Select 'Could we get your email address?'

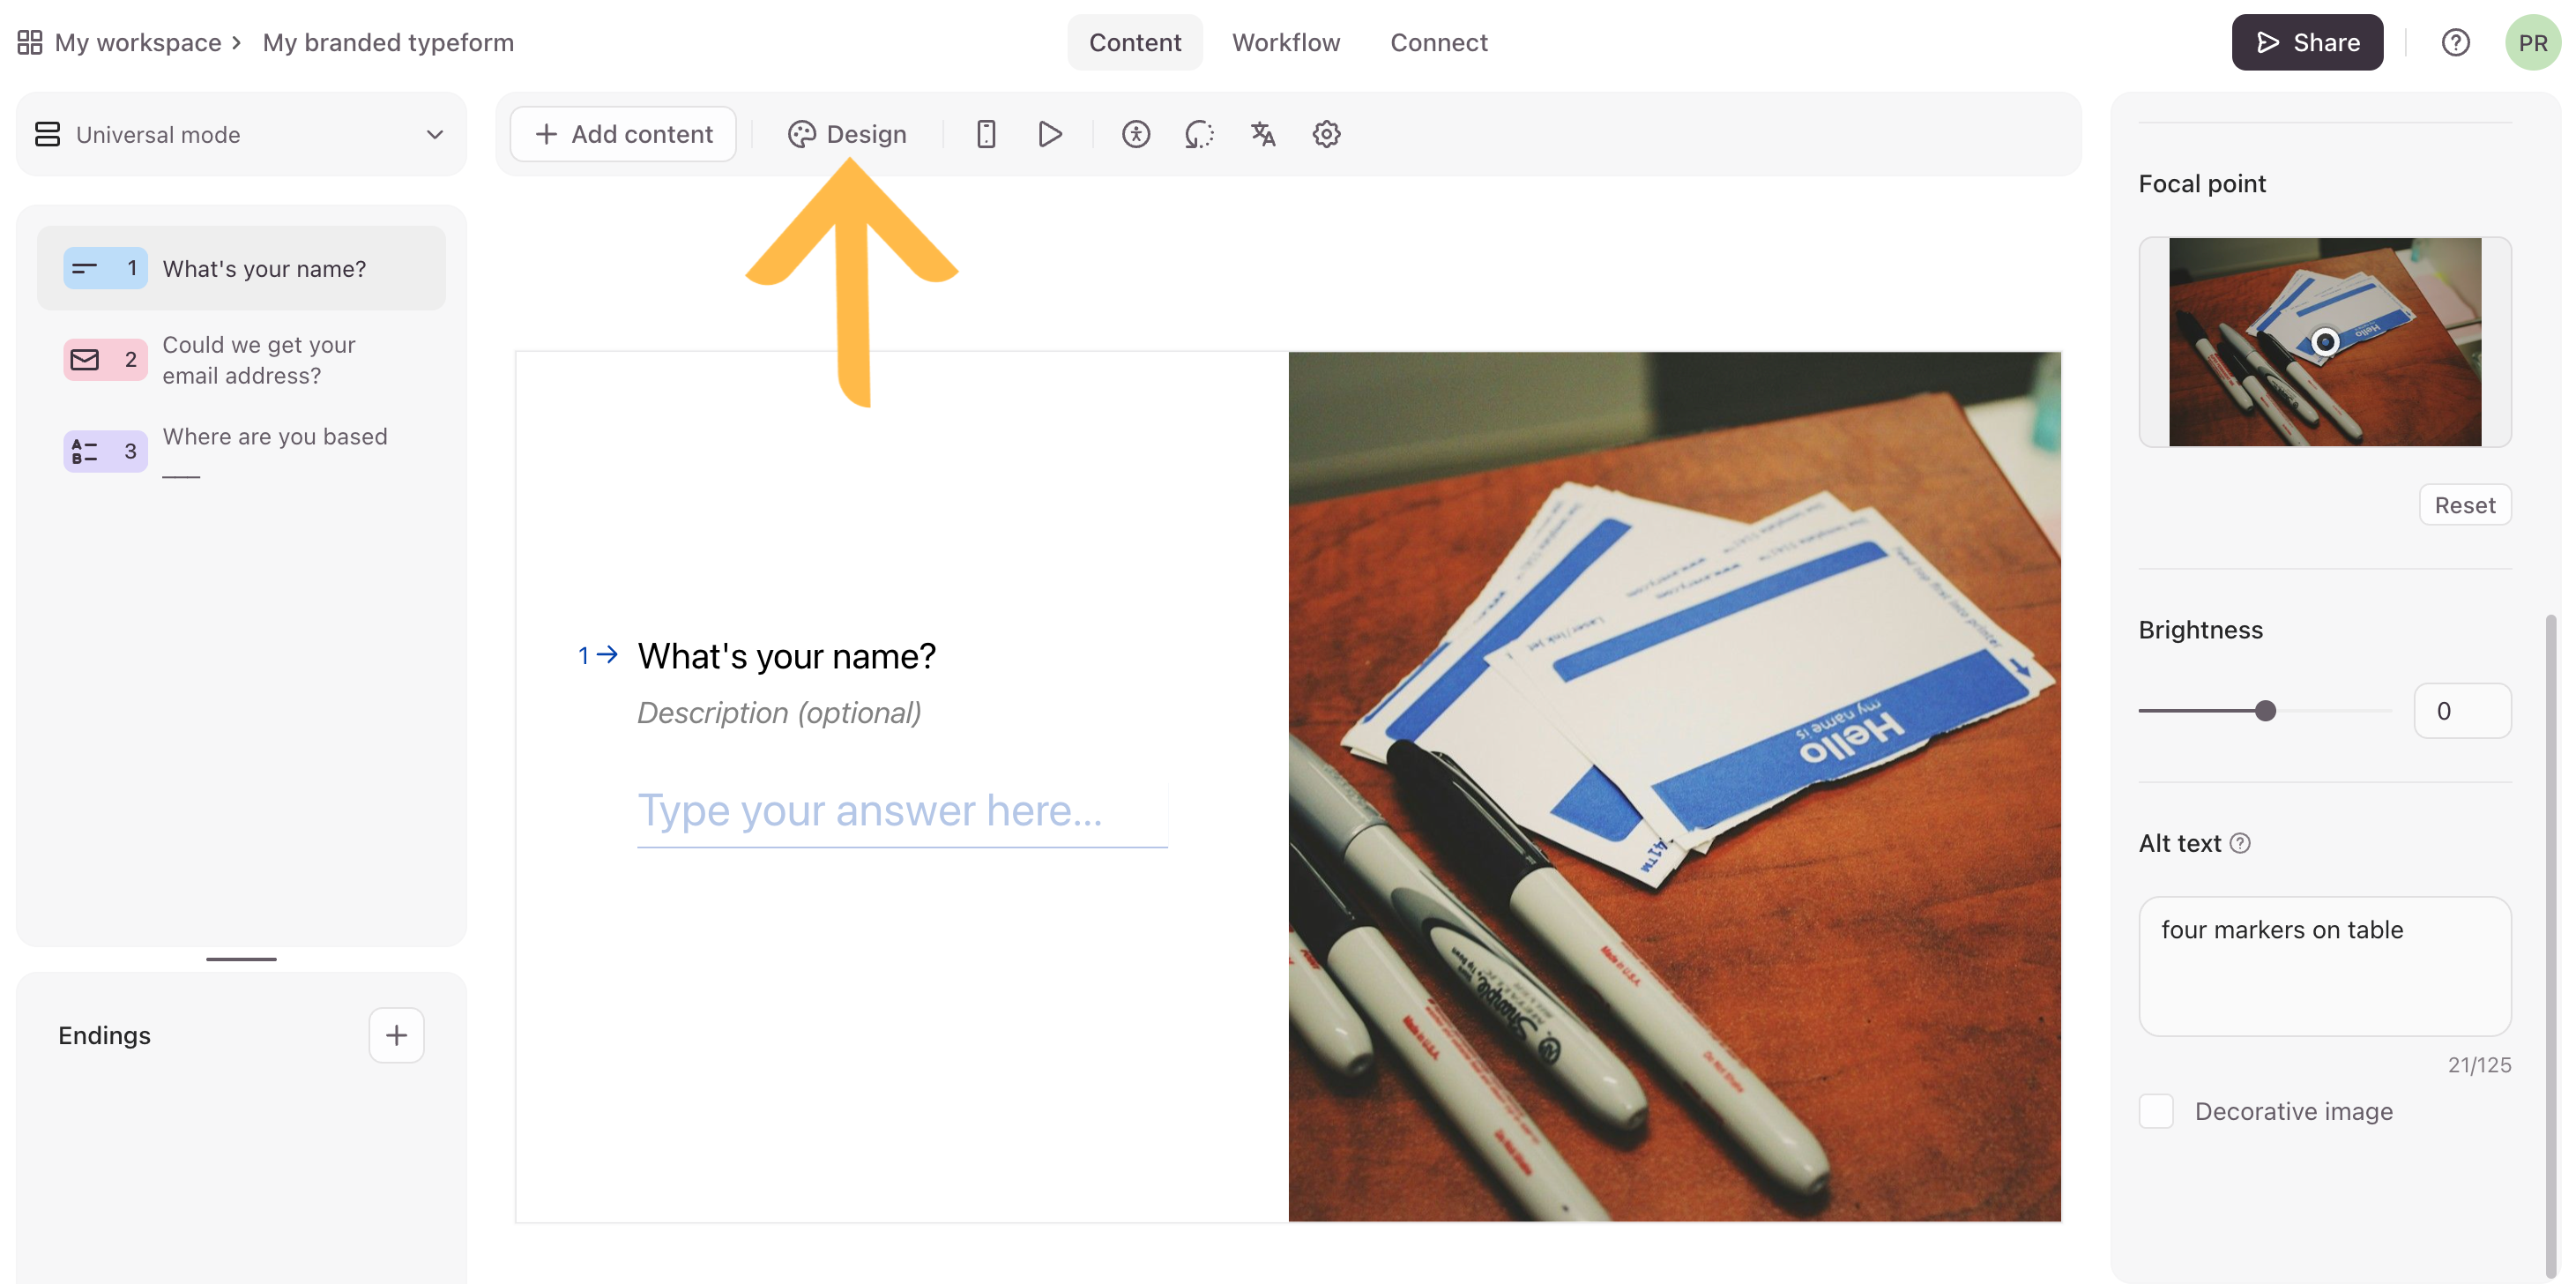pyautogui.click(x=241, y=360)
